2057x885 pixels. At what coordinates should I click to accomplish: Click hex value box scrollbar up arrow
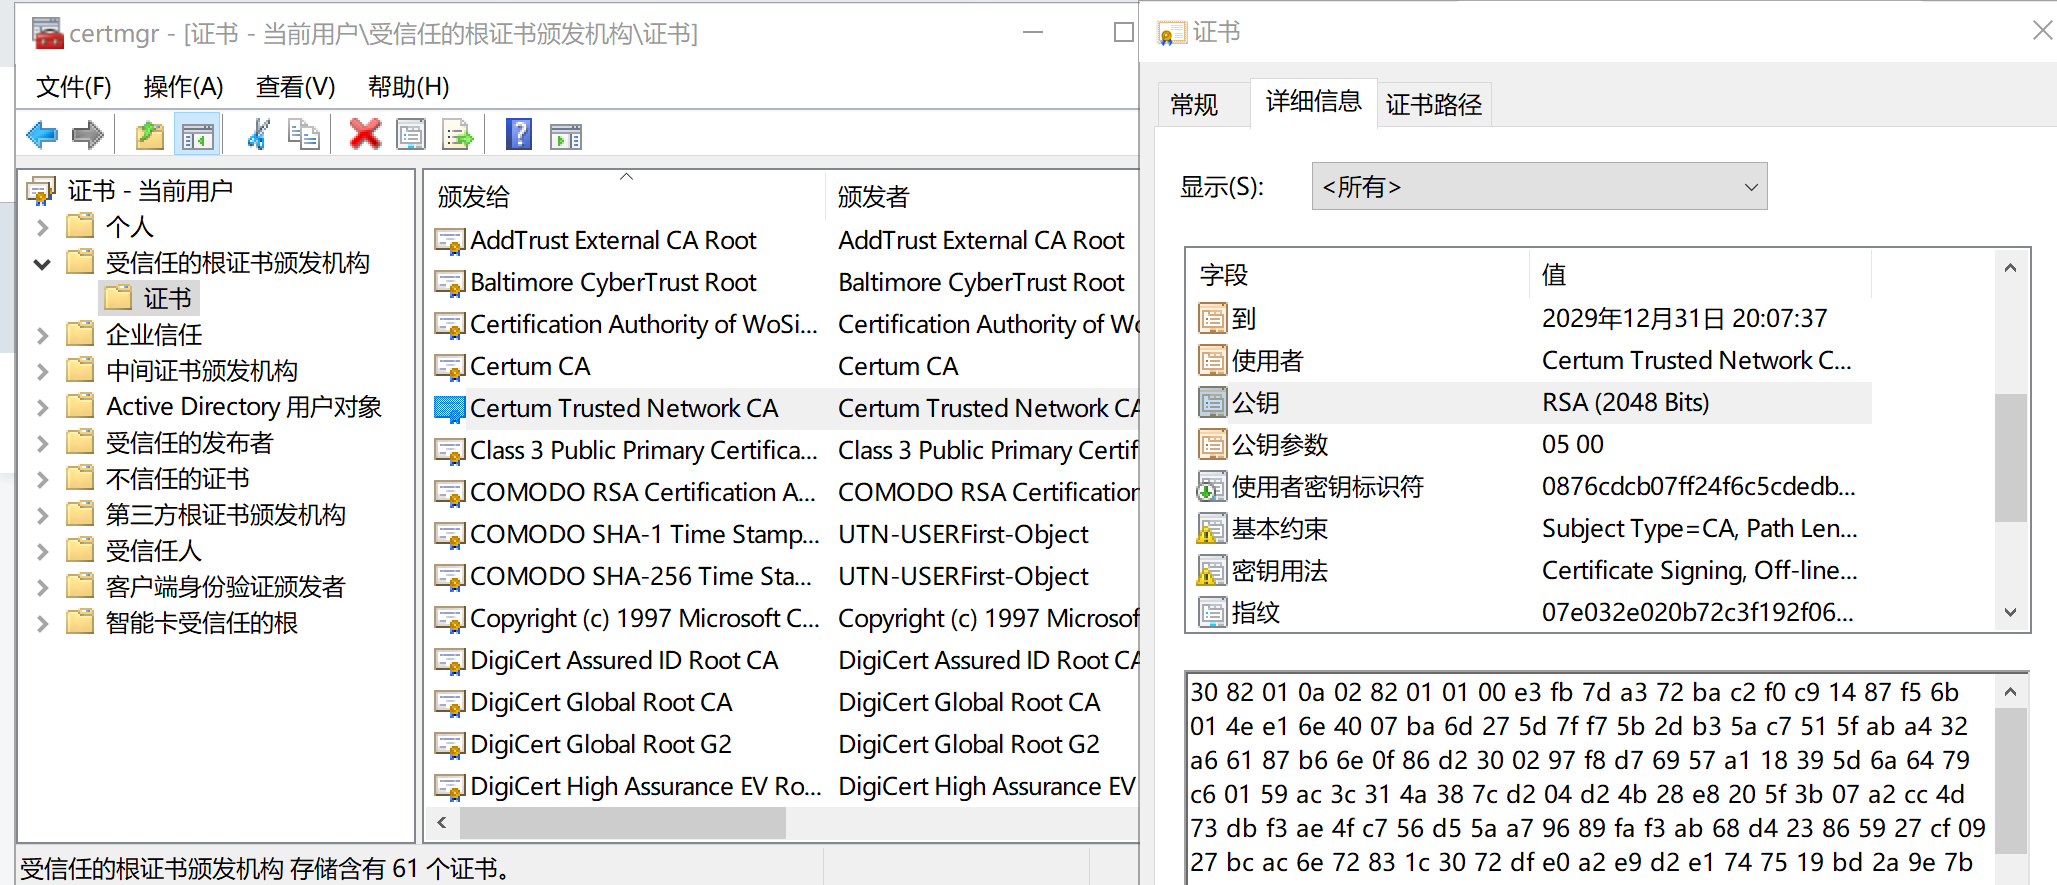(x=2010, y=691)
